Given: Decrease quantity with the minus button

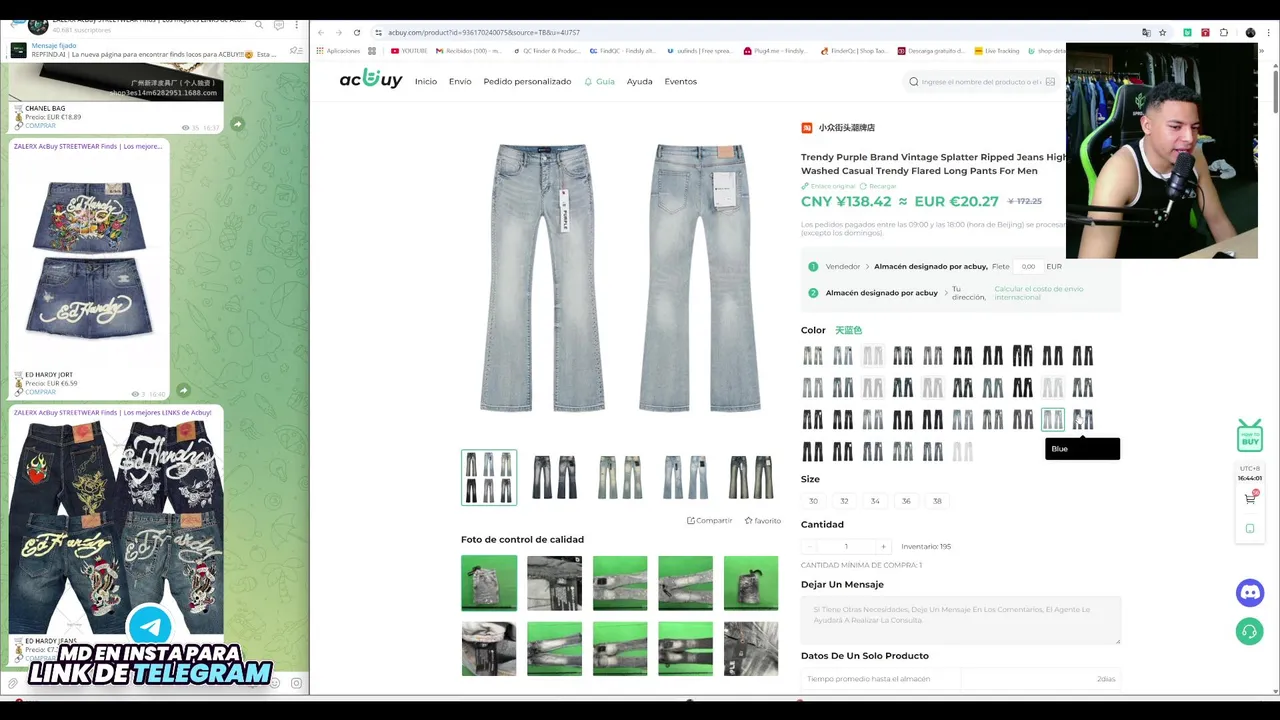Looking at the screenshot, I should pos(809,546).
